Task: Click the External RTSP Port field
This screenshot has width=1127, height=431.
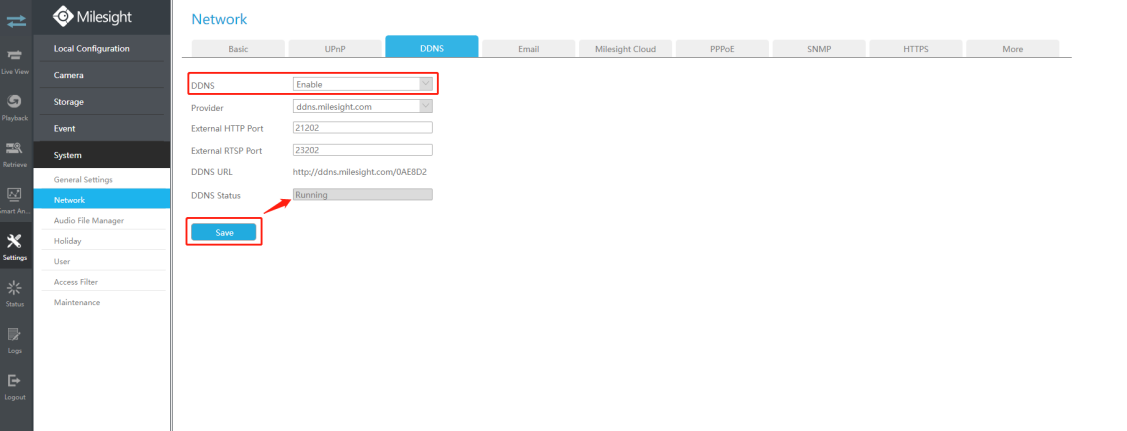Action: 363,150
